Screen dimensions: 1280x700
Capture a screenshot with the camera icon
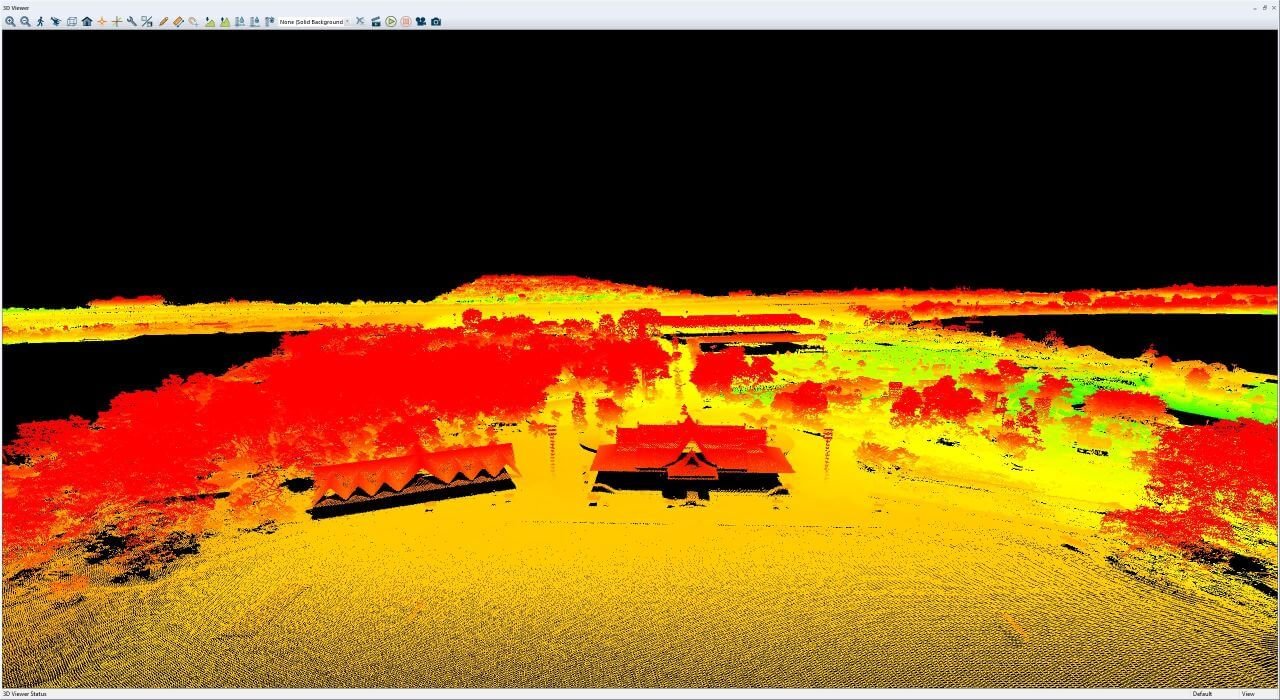pos(436,21)
